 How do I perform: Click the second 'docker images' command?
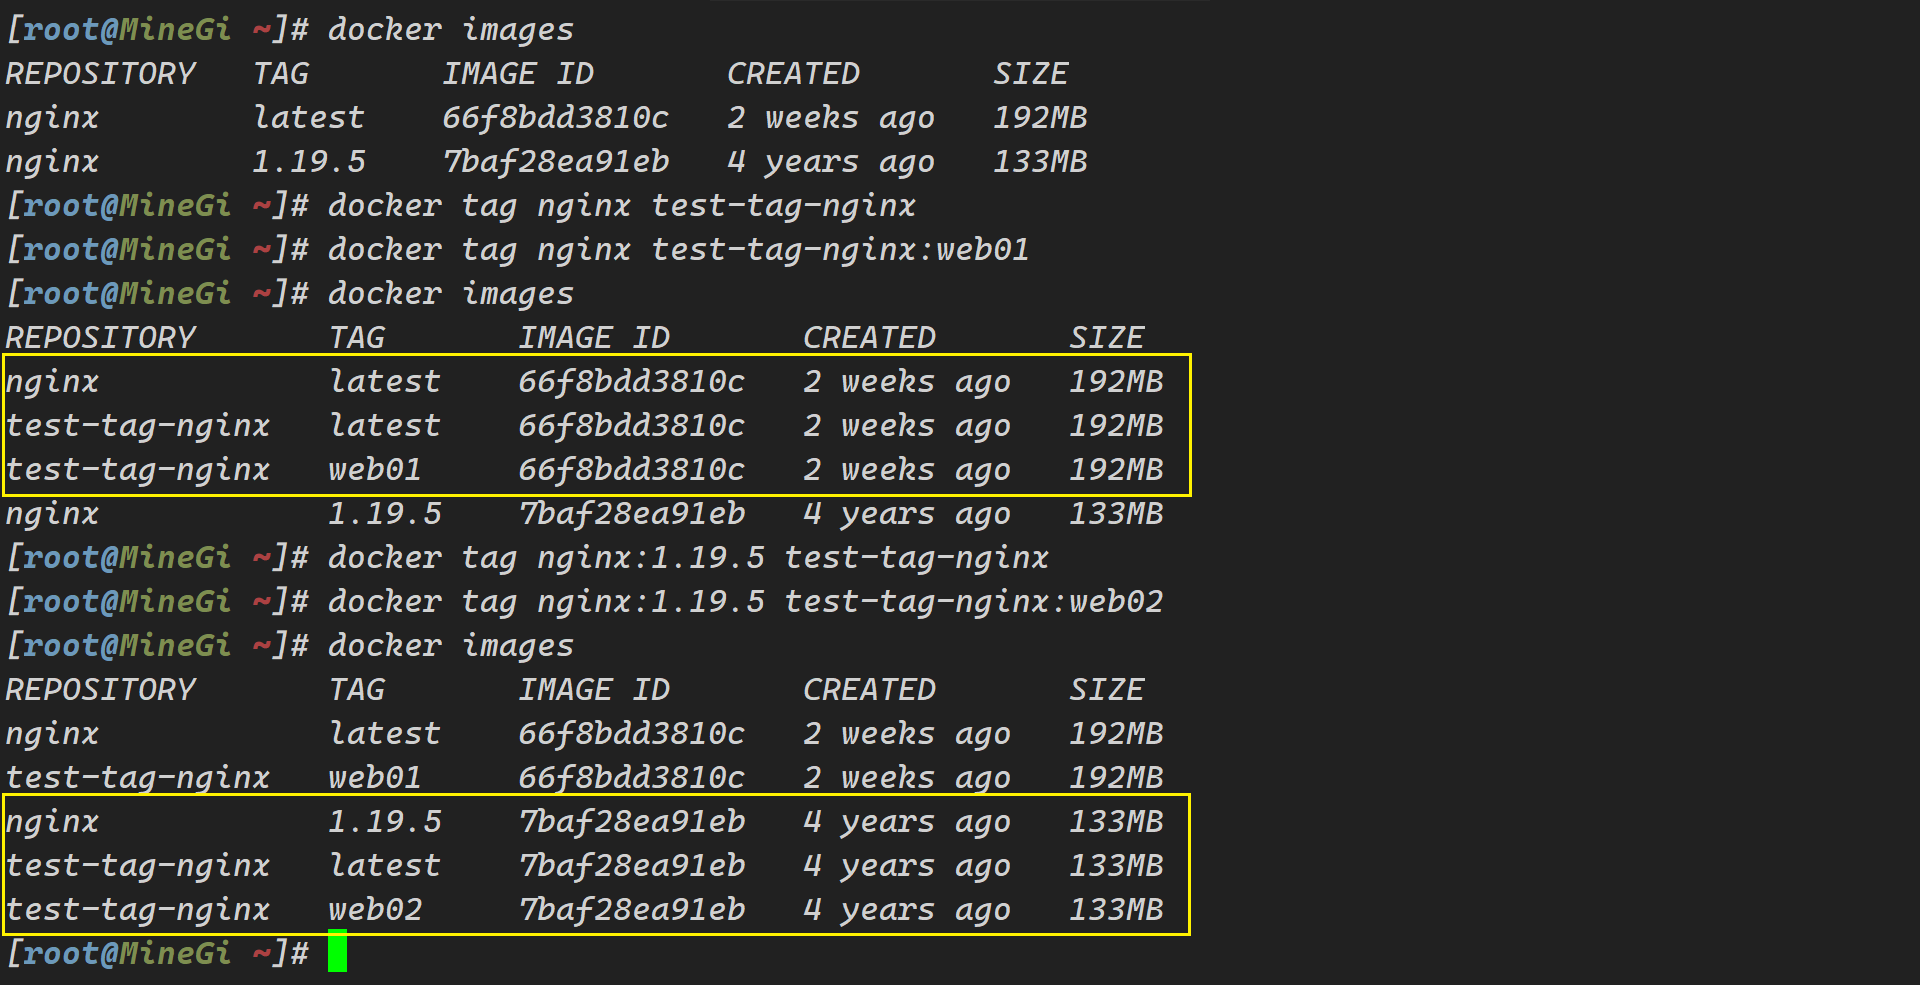(x=451, y=294)
